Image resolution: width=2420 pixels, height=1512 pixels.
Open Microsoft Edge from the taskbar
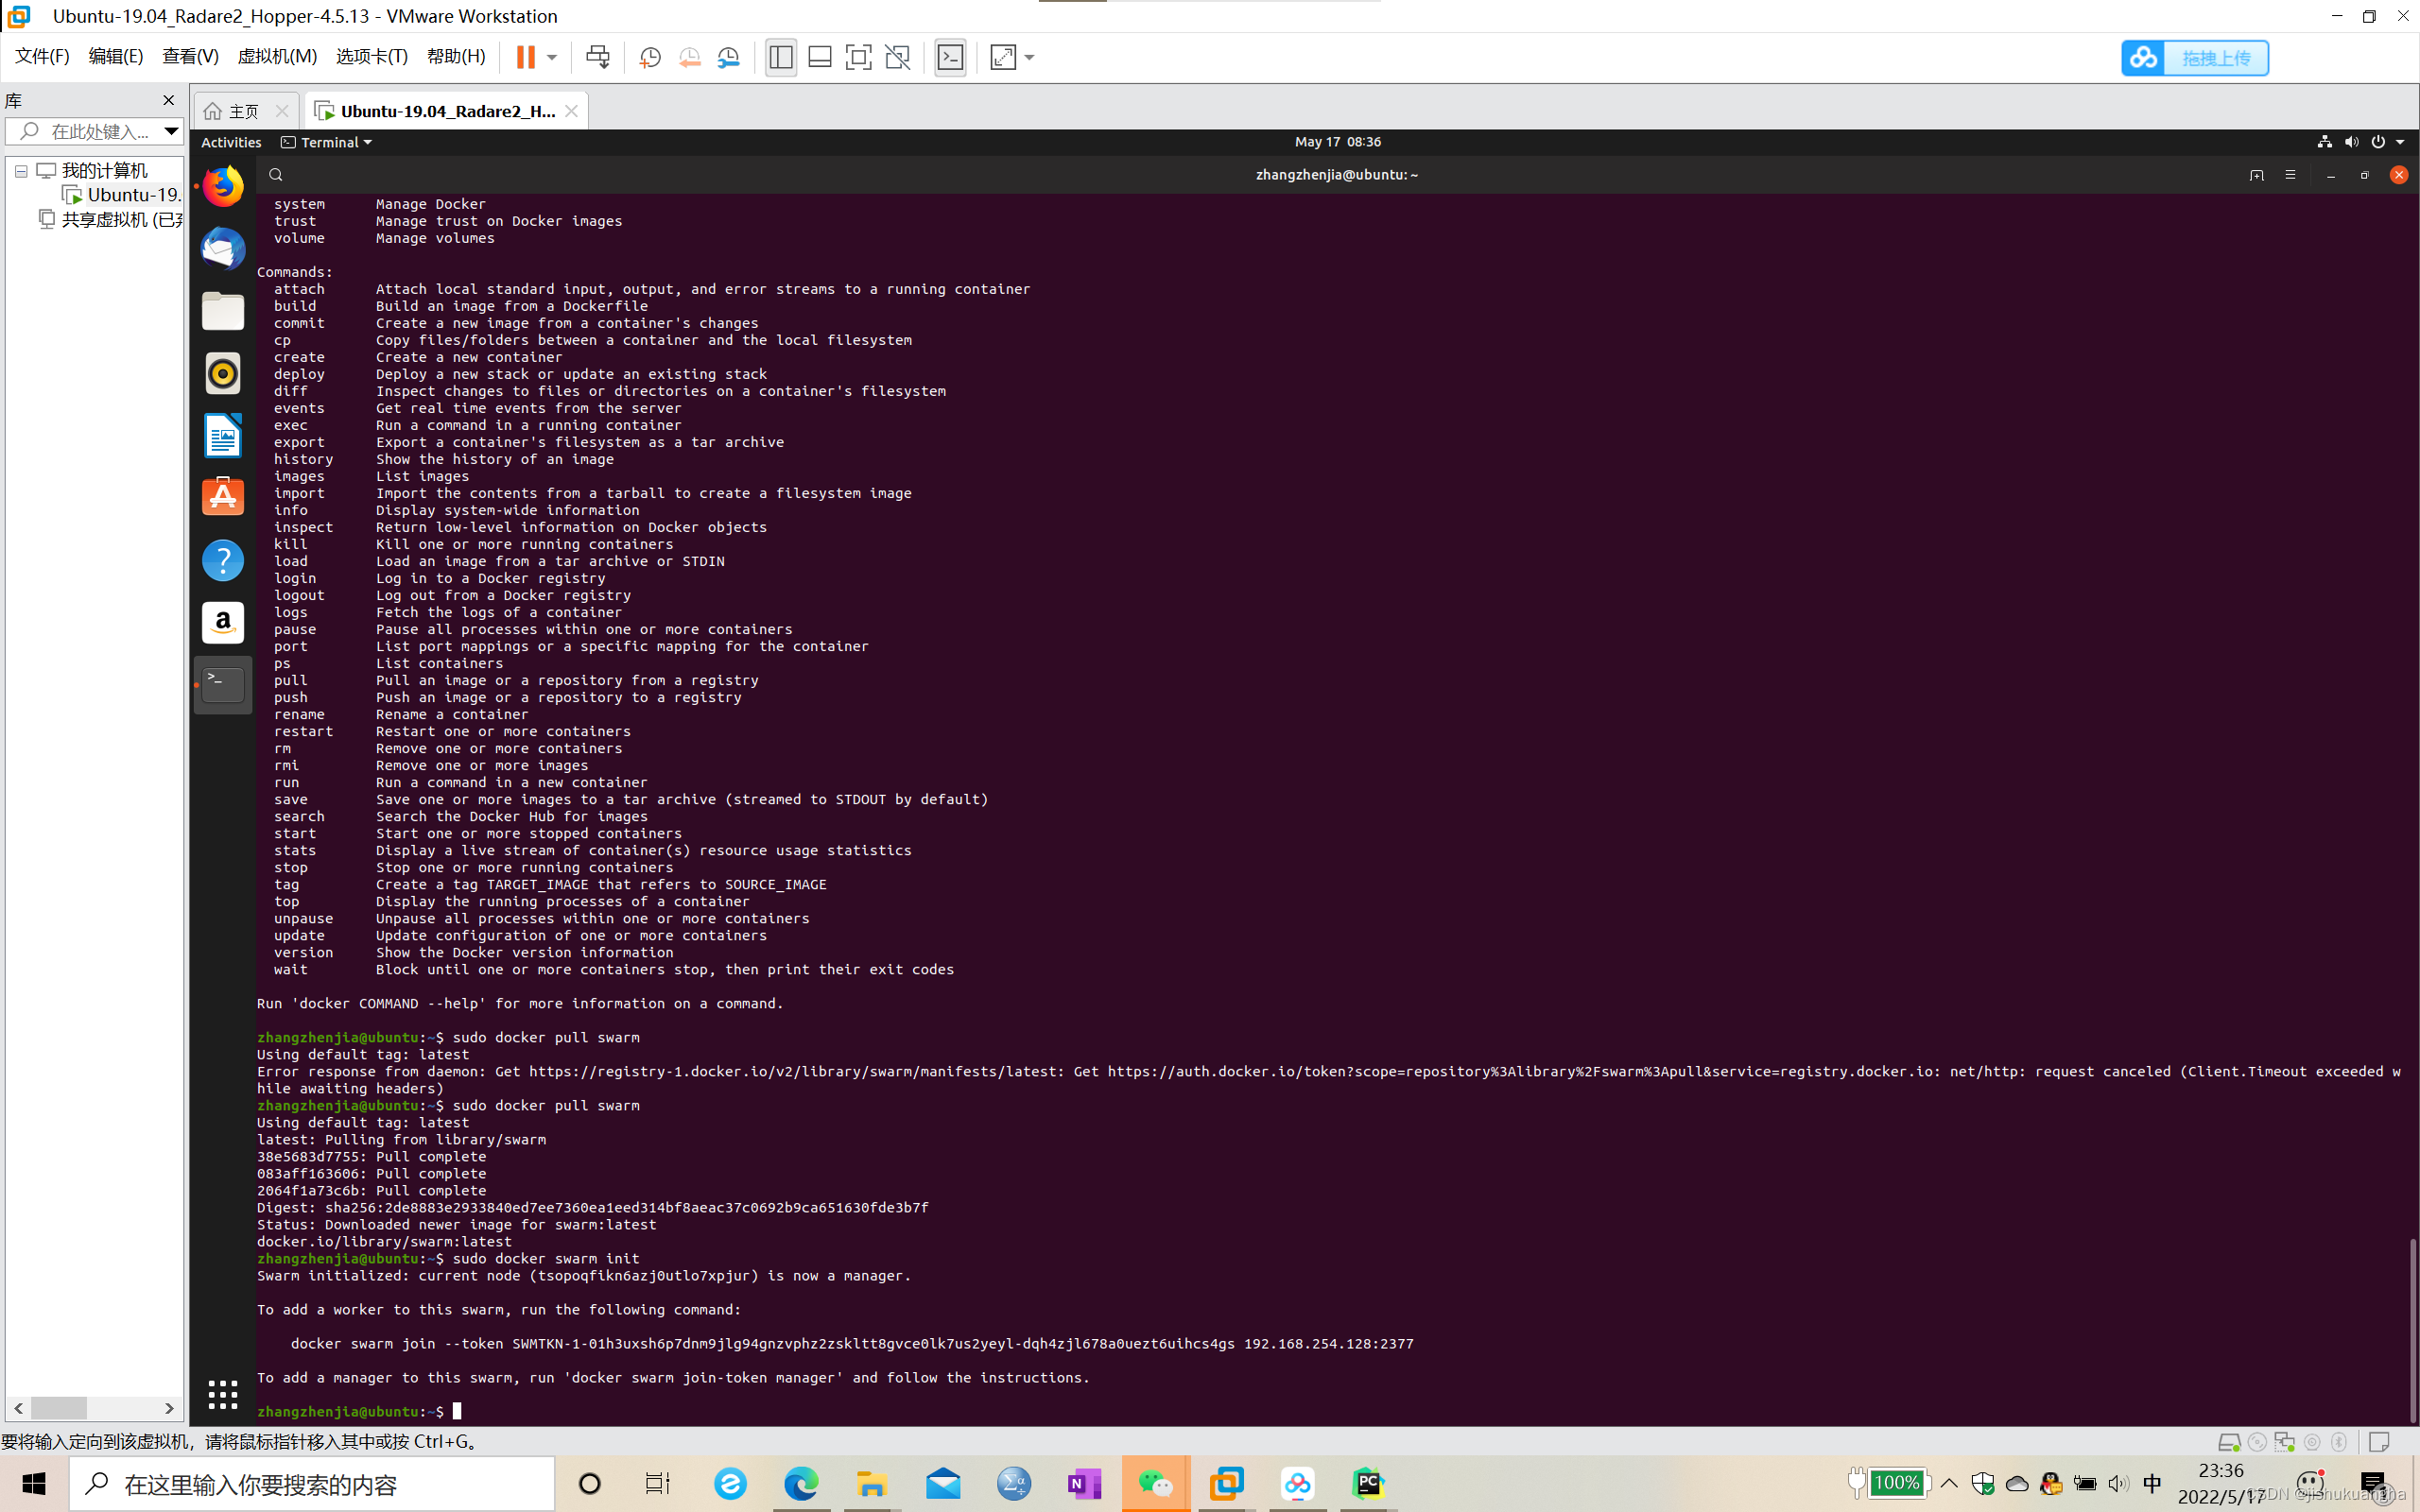pyautogui.click(x=801, y=1484)
